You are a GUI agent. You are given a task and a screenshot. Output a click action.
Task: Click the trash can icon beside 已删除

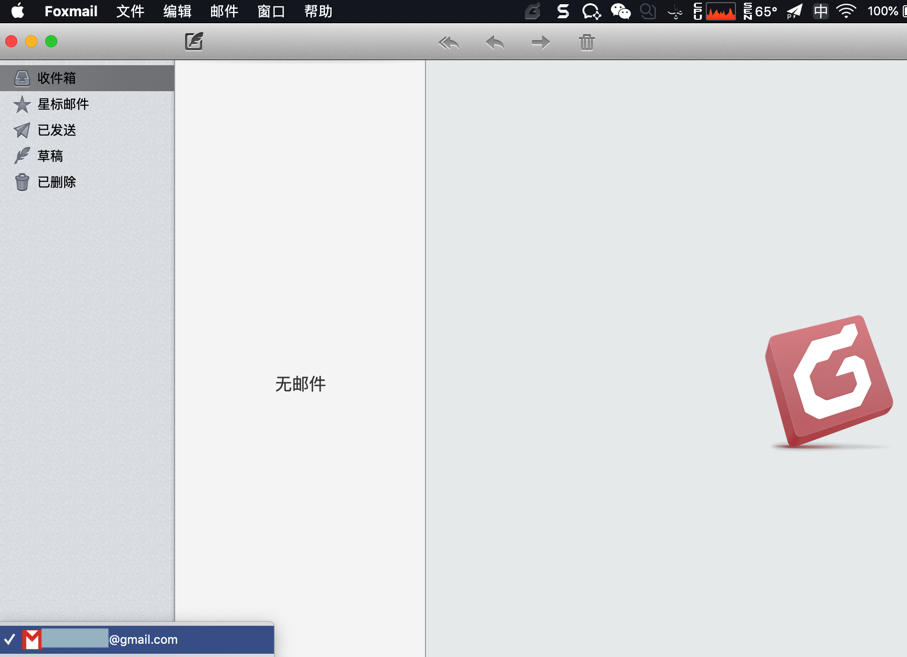(x=22, y=182)
